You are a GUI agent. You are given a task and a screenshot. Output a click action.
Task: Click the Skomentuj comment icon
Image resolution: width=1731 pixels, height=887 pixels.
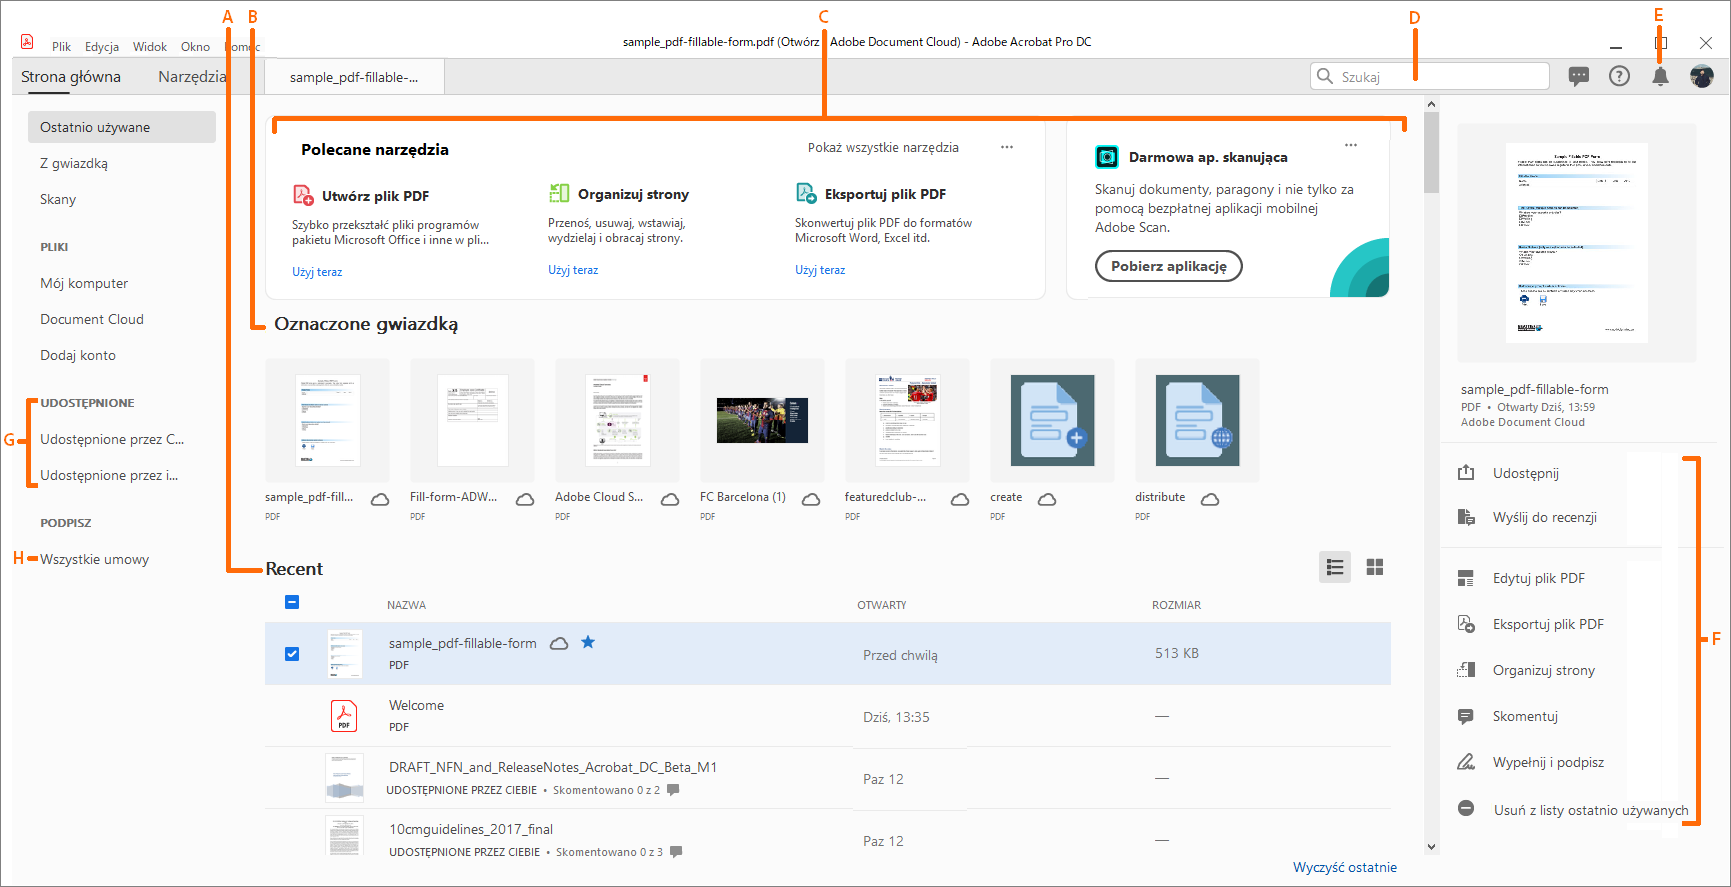coord(1466,716)
